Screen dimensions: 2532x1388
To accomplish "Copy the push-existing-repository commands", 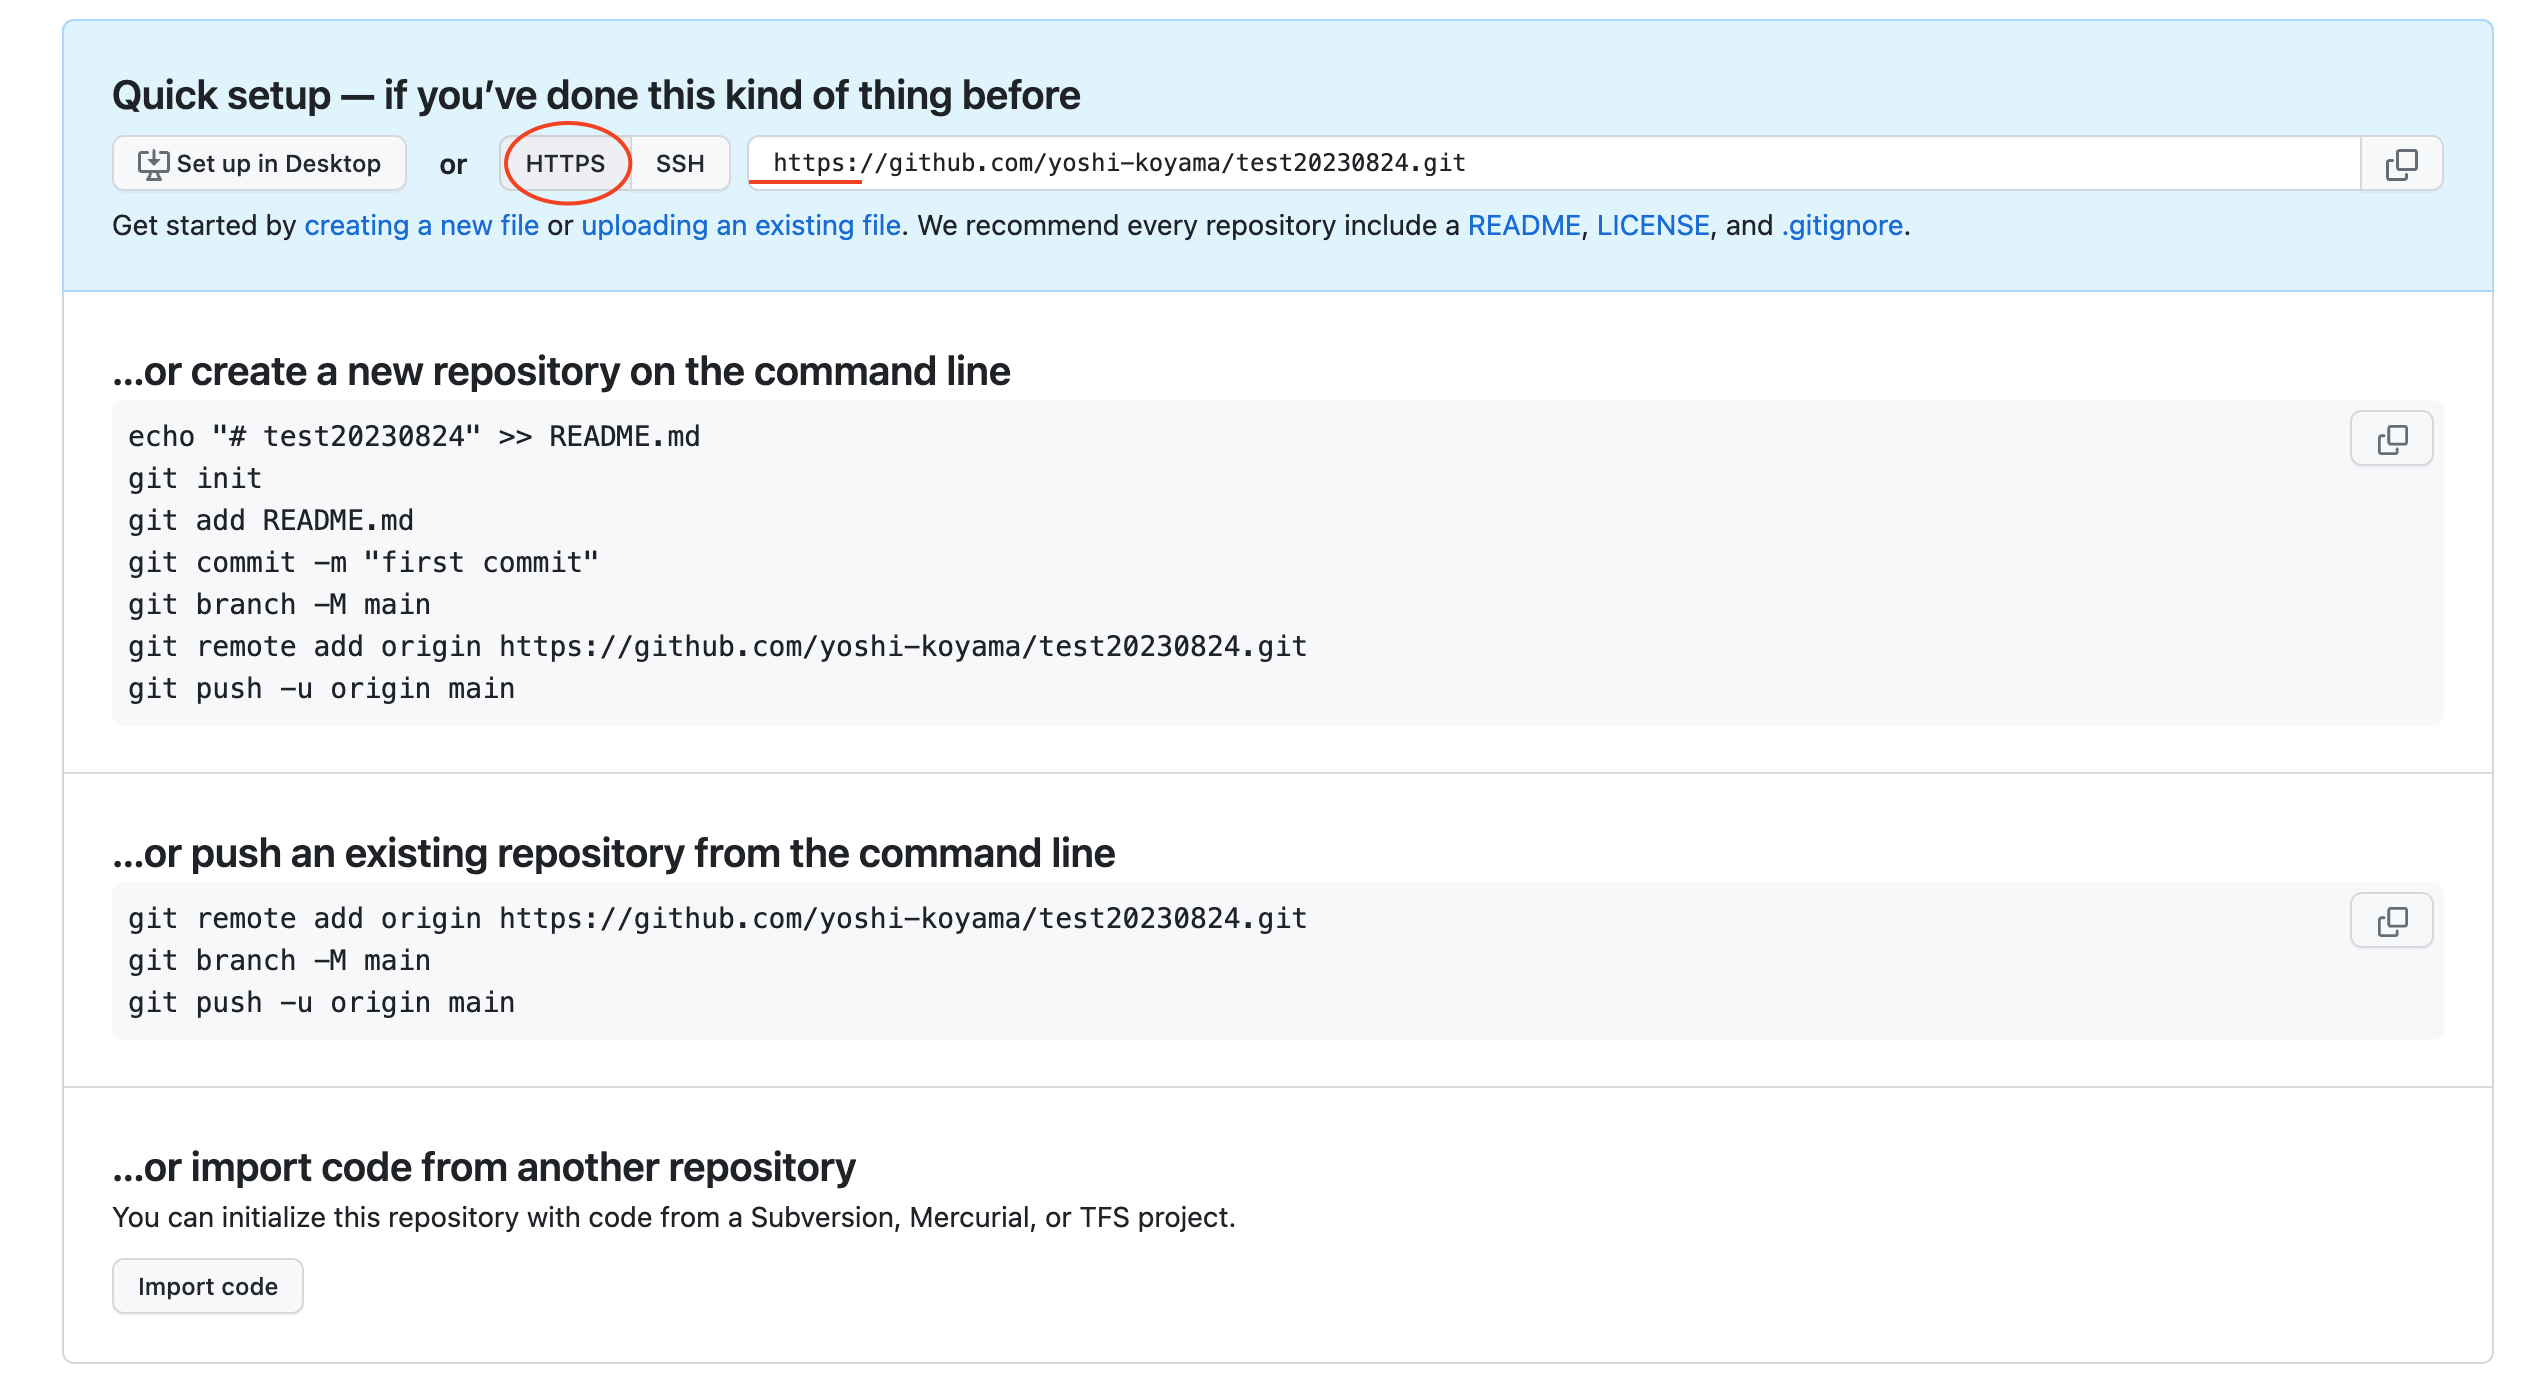I will (2391, 920).
